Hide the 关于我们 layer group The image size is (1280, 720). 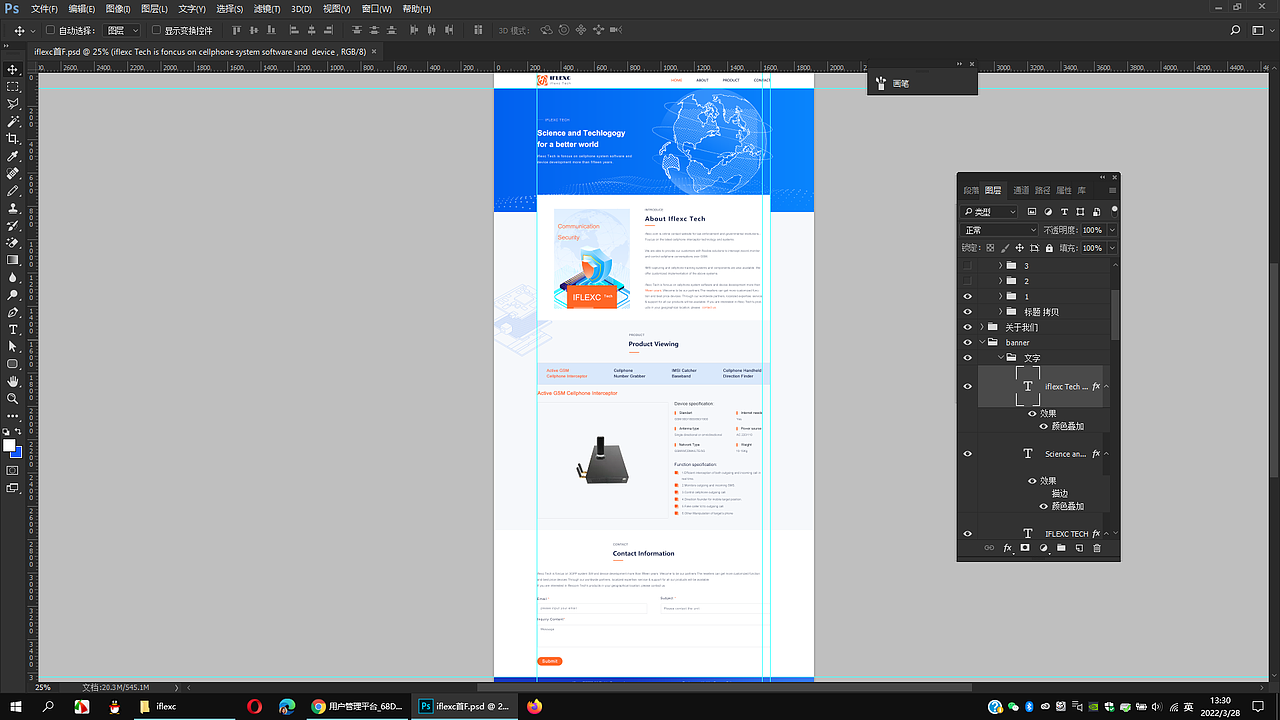click(967, 327)
